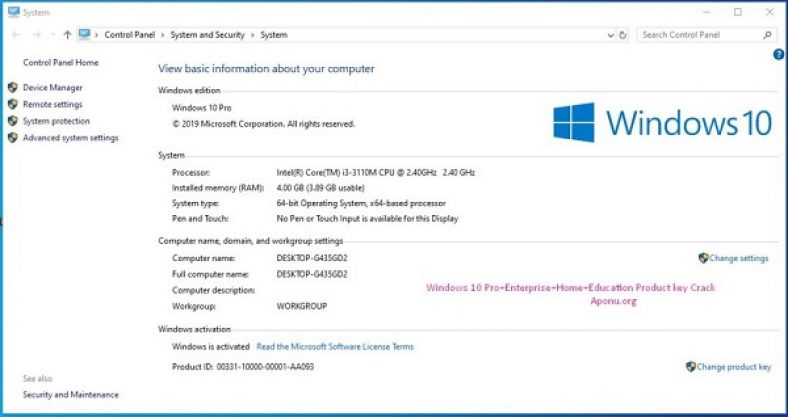Select System and Security in the breadcrumb
788x417 pixels.
[x=208, y=35]
